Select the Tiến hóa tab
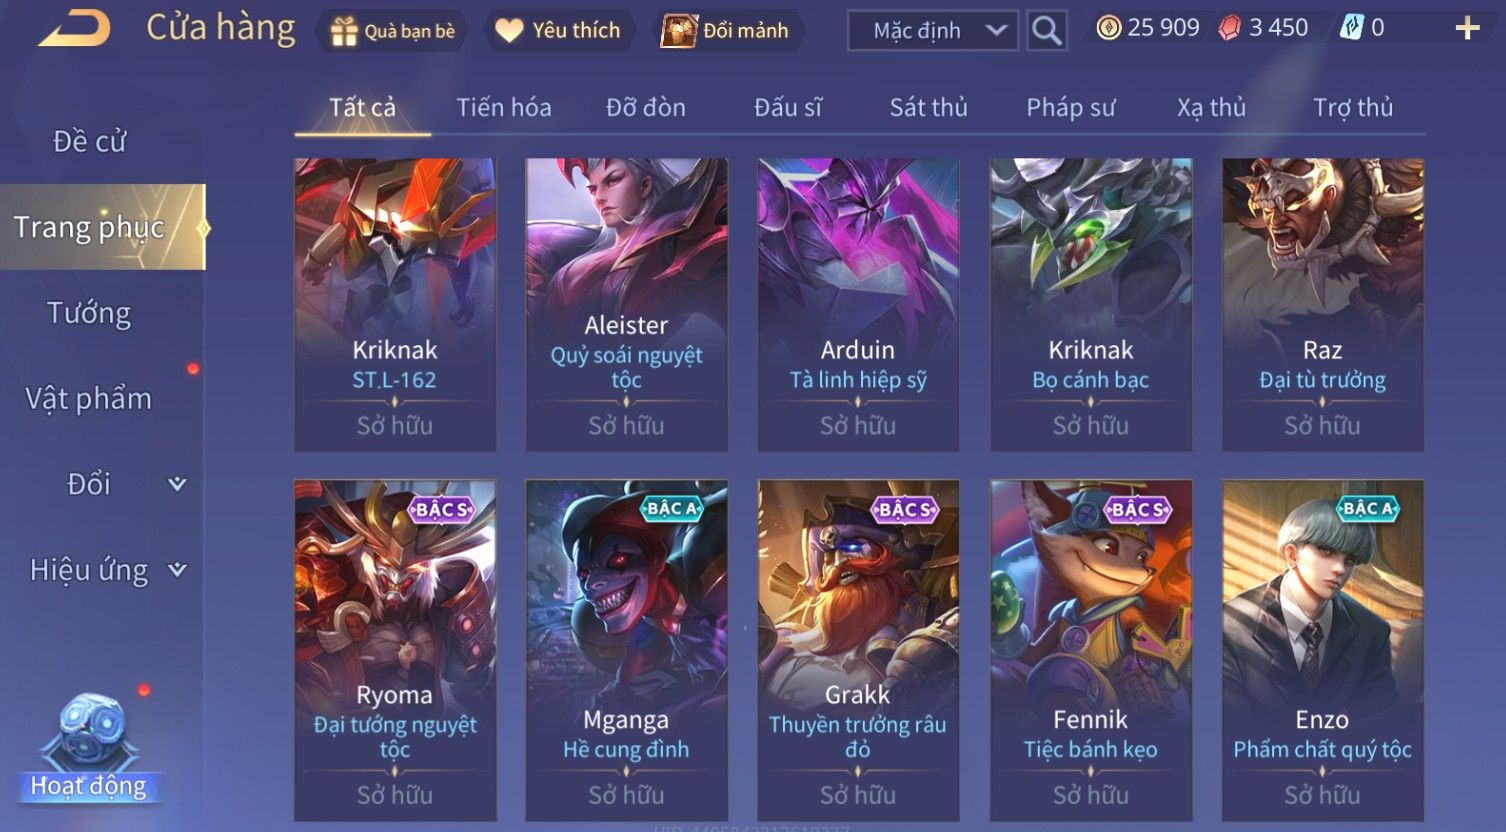Viewport: 1506px width, 832px height. click(x=504, y=107)
